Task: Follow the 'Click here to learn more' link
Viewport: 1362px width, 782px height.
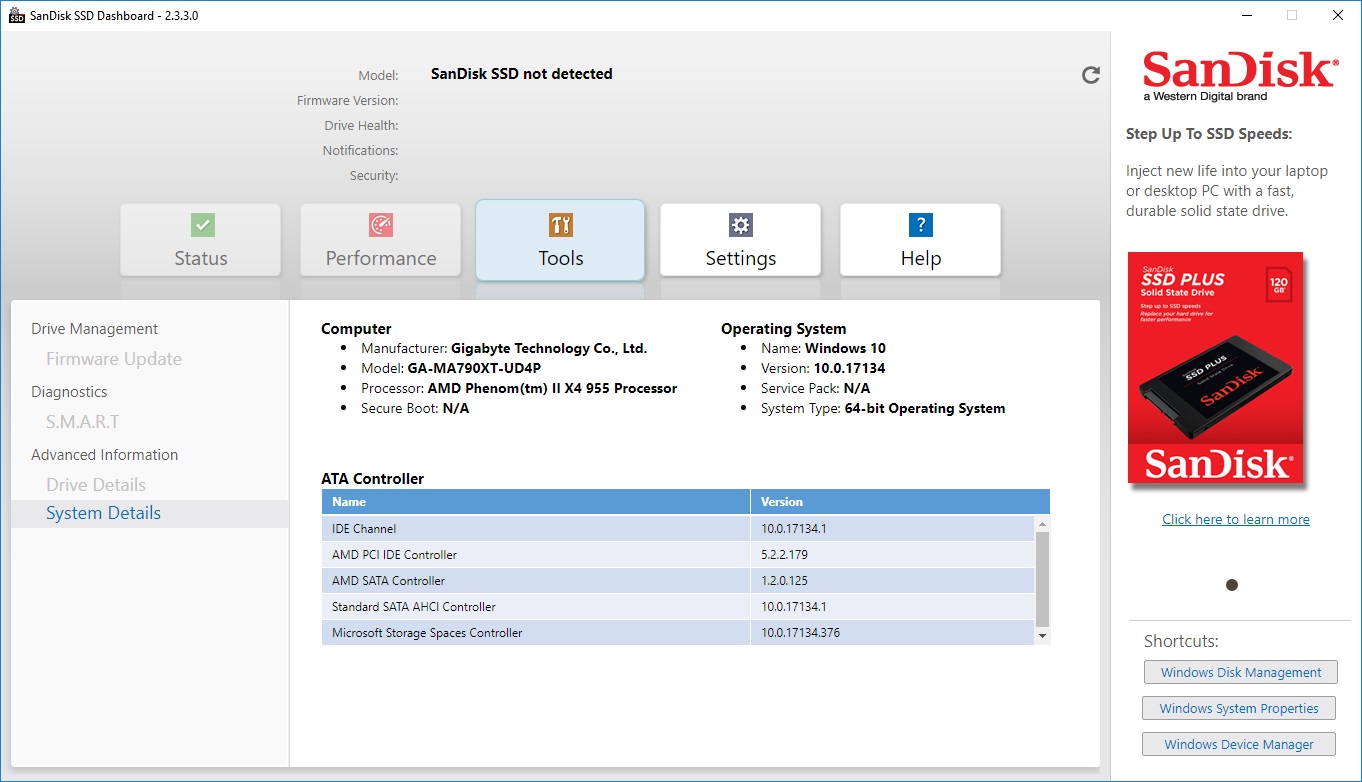Action: tap(1236, 520)
